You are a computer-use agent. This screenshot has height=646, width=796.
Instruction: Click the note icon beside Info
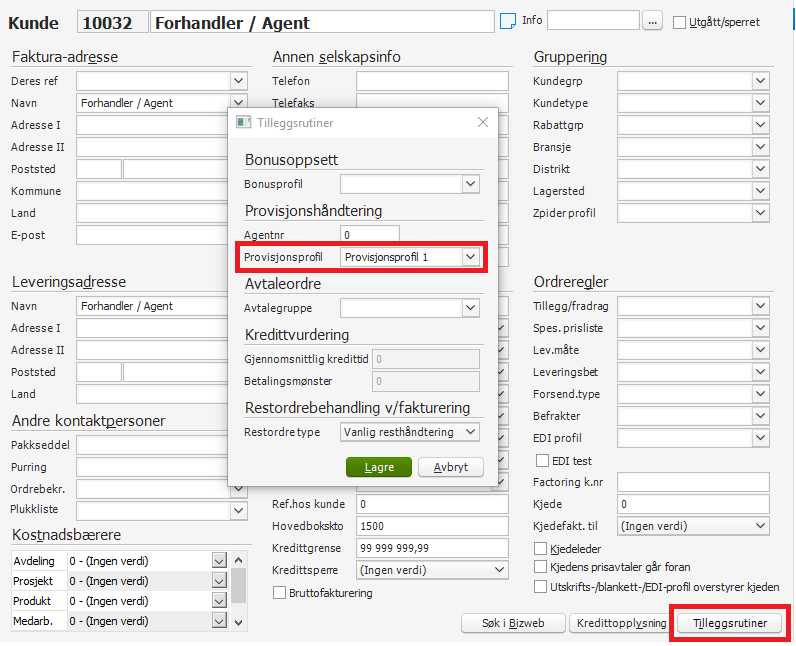coord(508,21)
